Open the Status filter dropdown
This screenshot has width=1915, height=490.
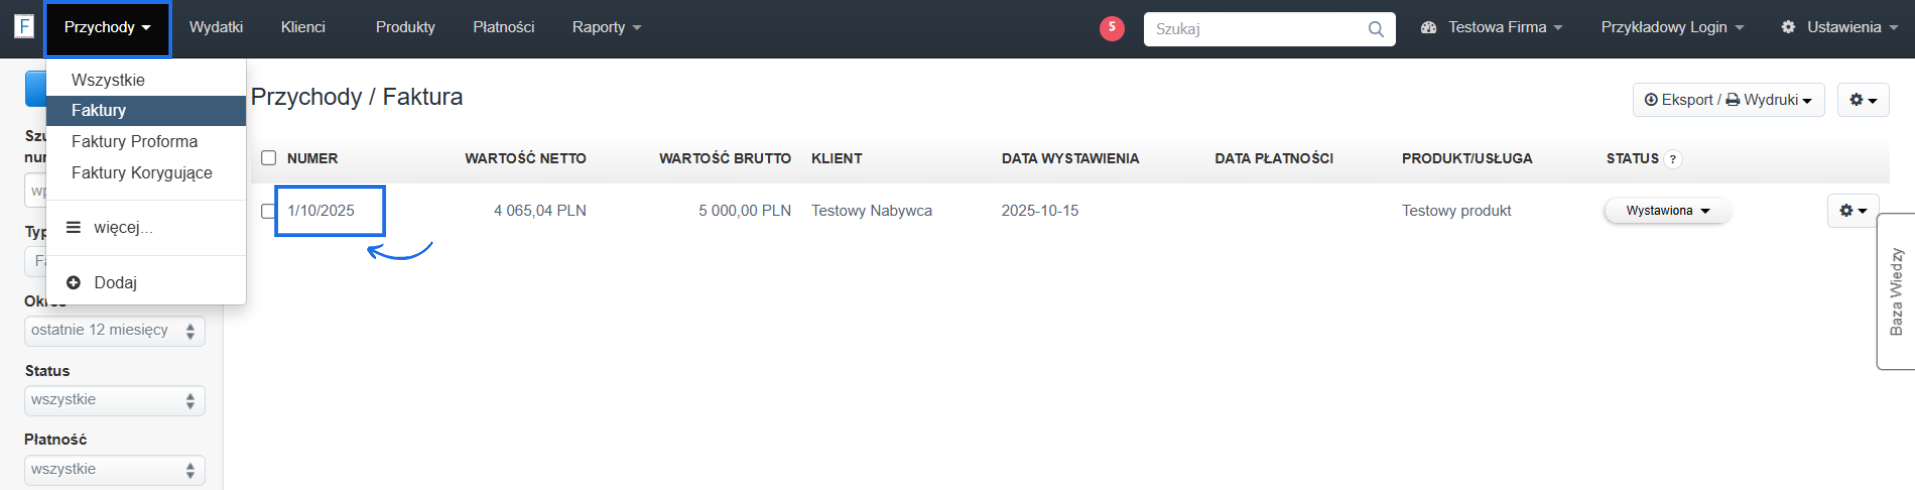coord(114,400)
